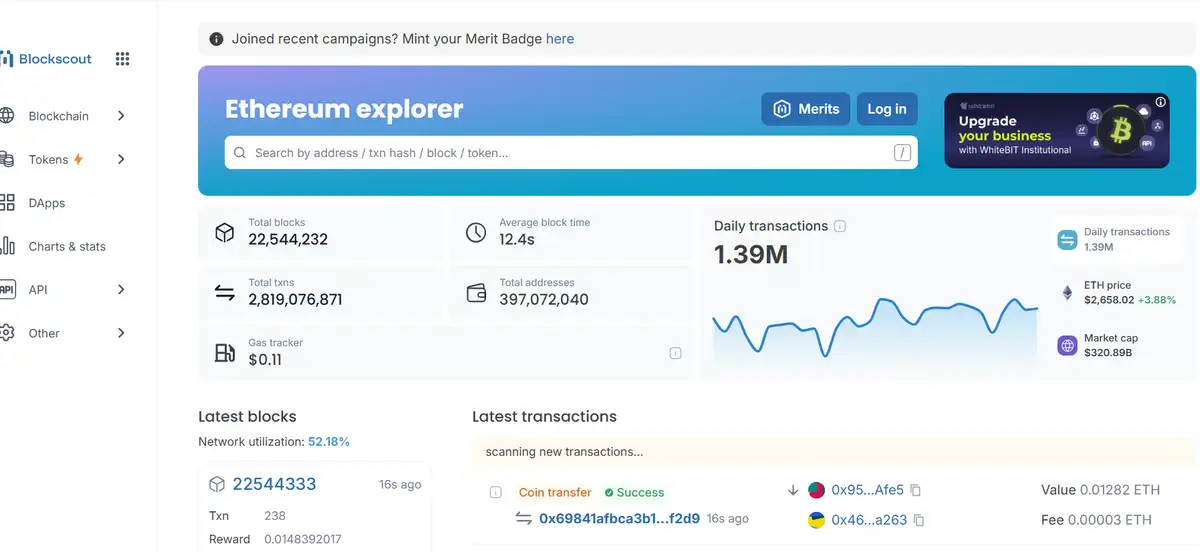Expand the Tokens chevron arrow
Image resolution: width=1200 pixels, height=552 pixels.
121,160
